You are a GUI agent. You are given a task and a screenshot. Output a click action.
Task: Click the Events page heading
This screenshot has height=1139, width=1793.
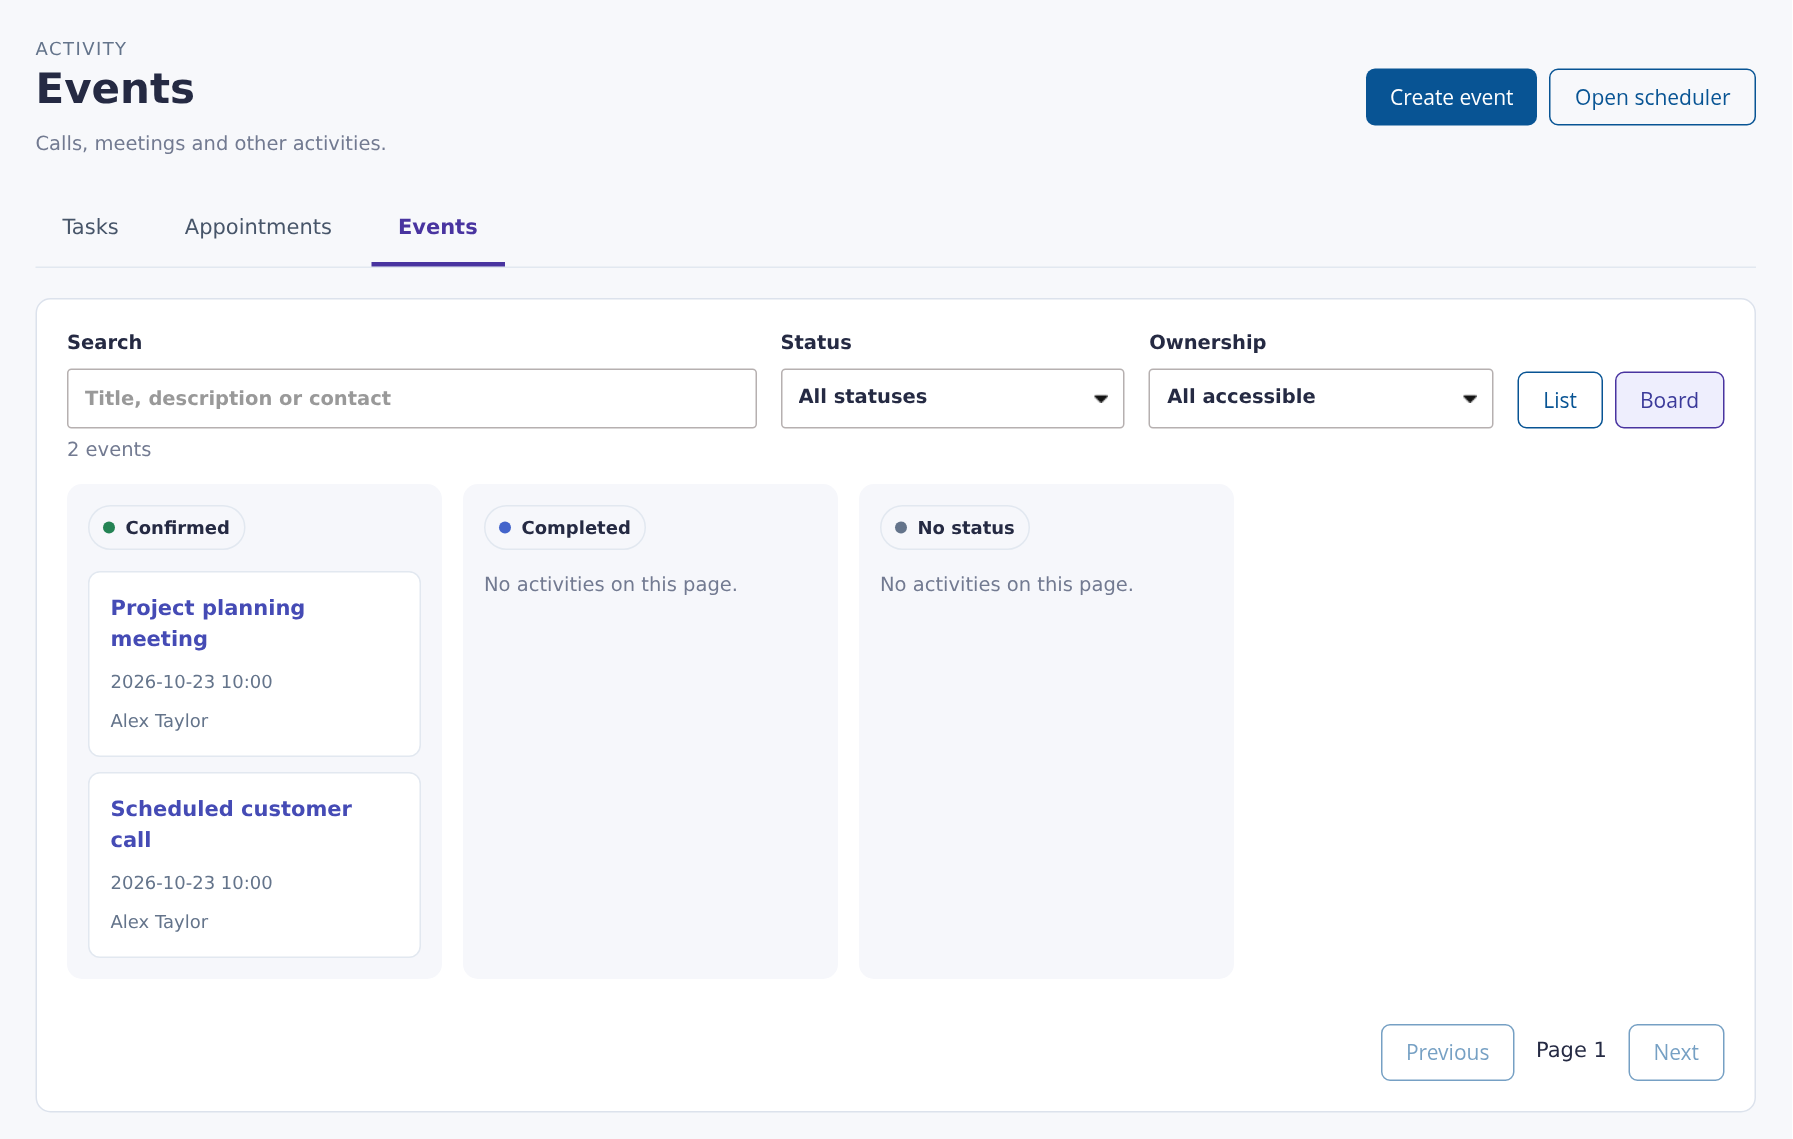[x=115, y=88]
